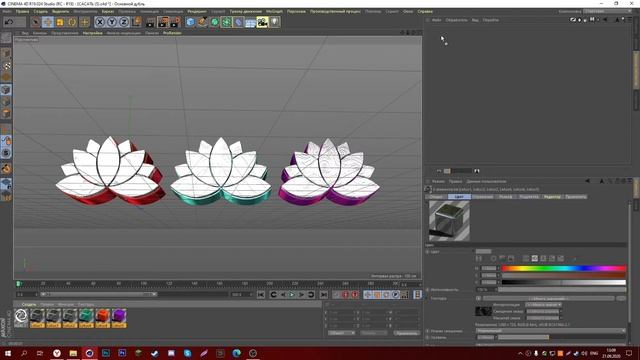
Task: Toggle autokeying red button
Action: coord(345,295)
